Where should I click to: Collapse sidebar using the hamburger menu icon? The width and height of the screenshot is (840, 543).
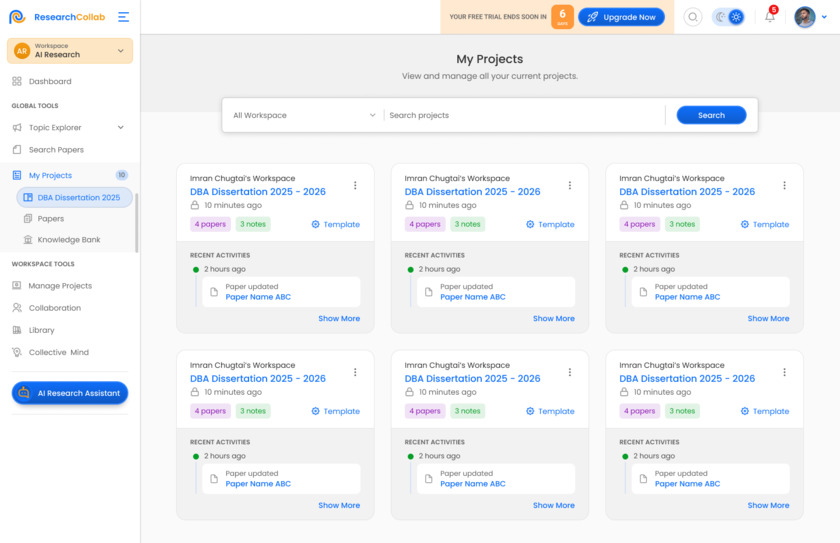pyautogui.click(x=123, y=17)
